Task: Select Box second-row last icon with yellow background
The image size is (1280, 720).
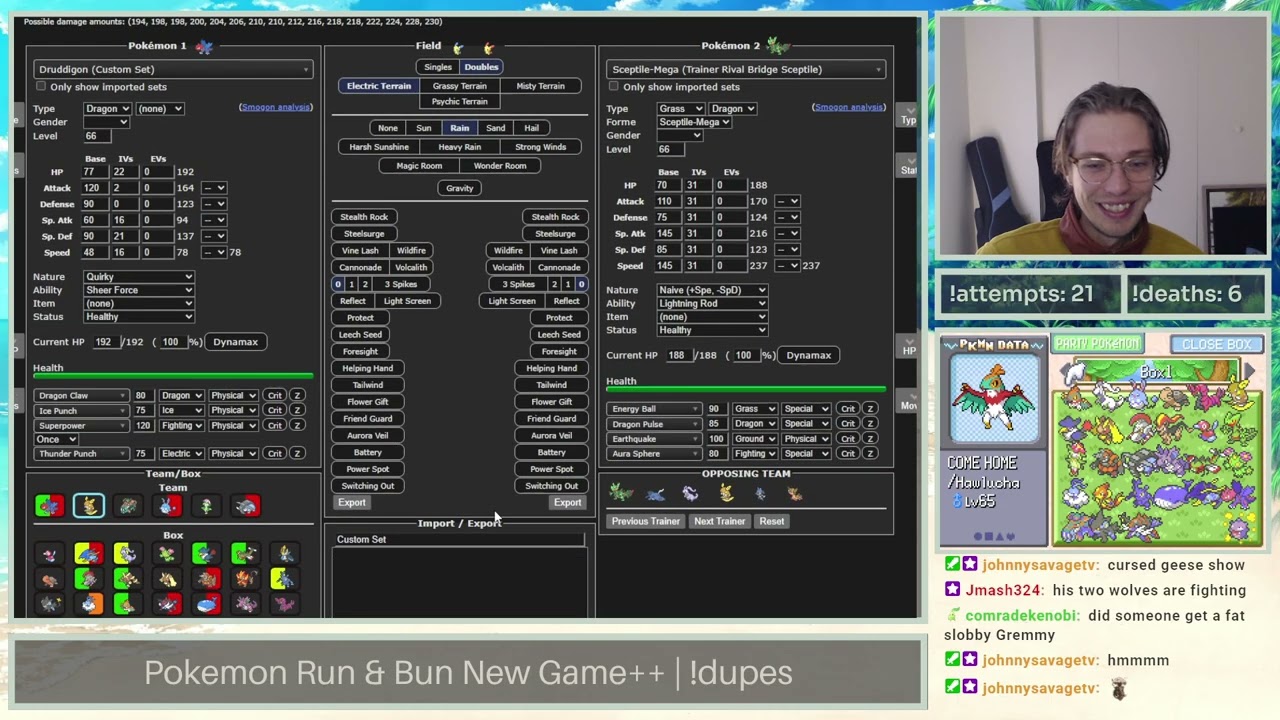Action: (285, 579)
